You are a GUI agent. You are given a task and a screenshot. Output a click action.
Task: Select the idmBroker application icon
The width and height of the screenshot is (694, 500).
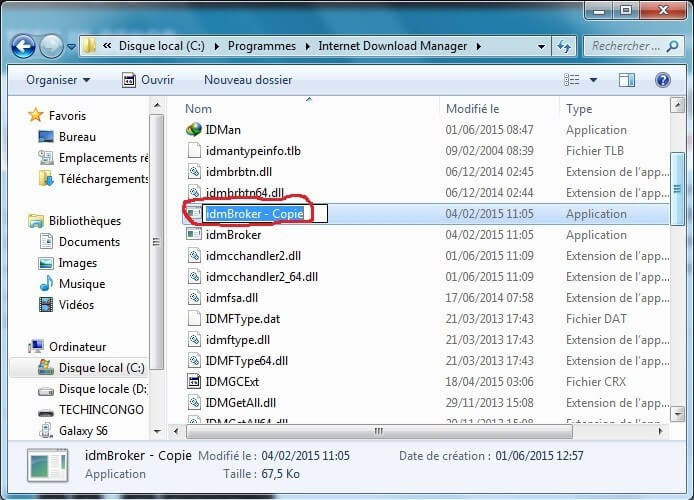click(x=194, y=235)
